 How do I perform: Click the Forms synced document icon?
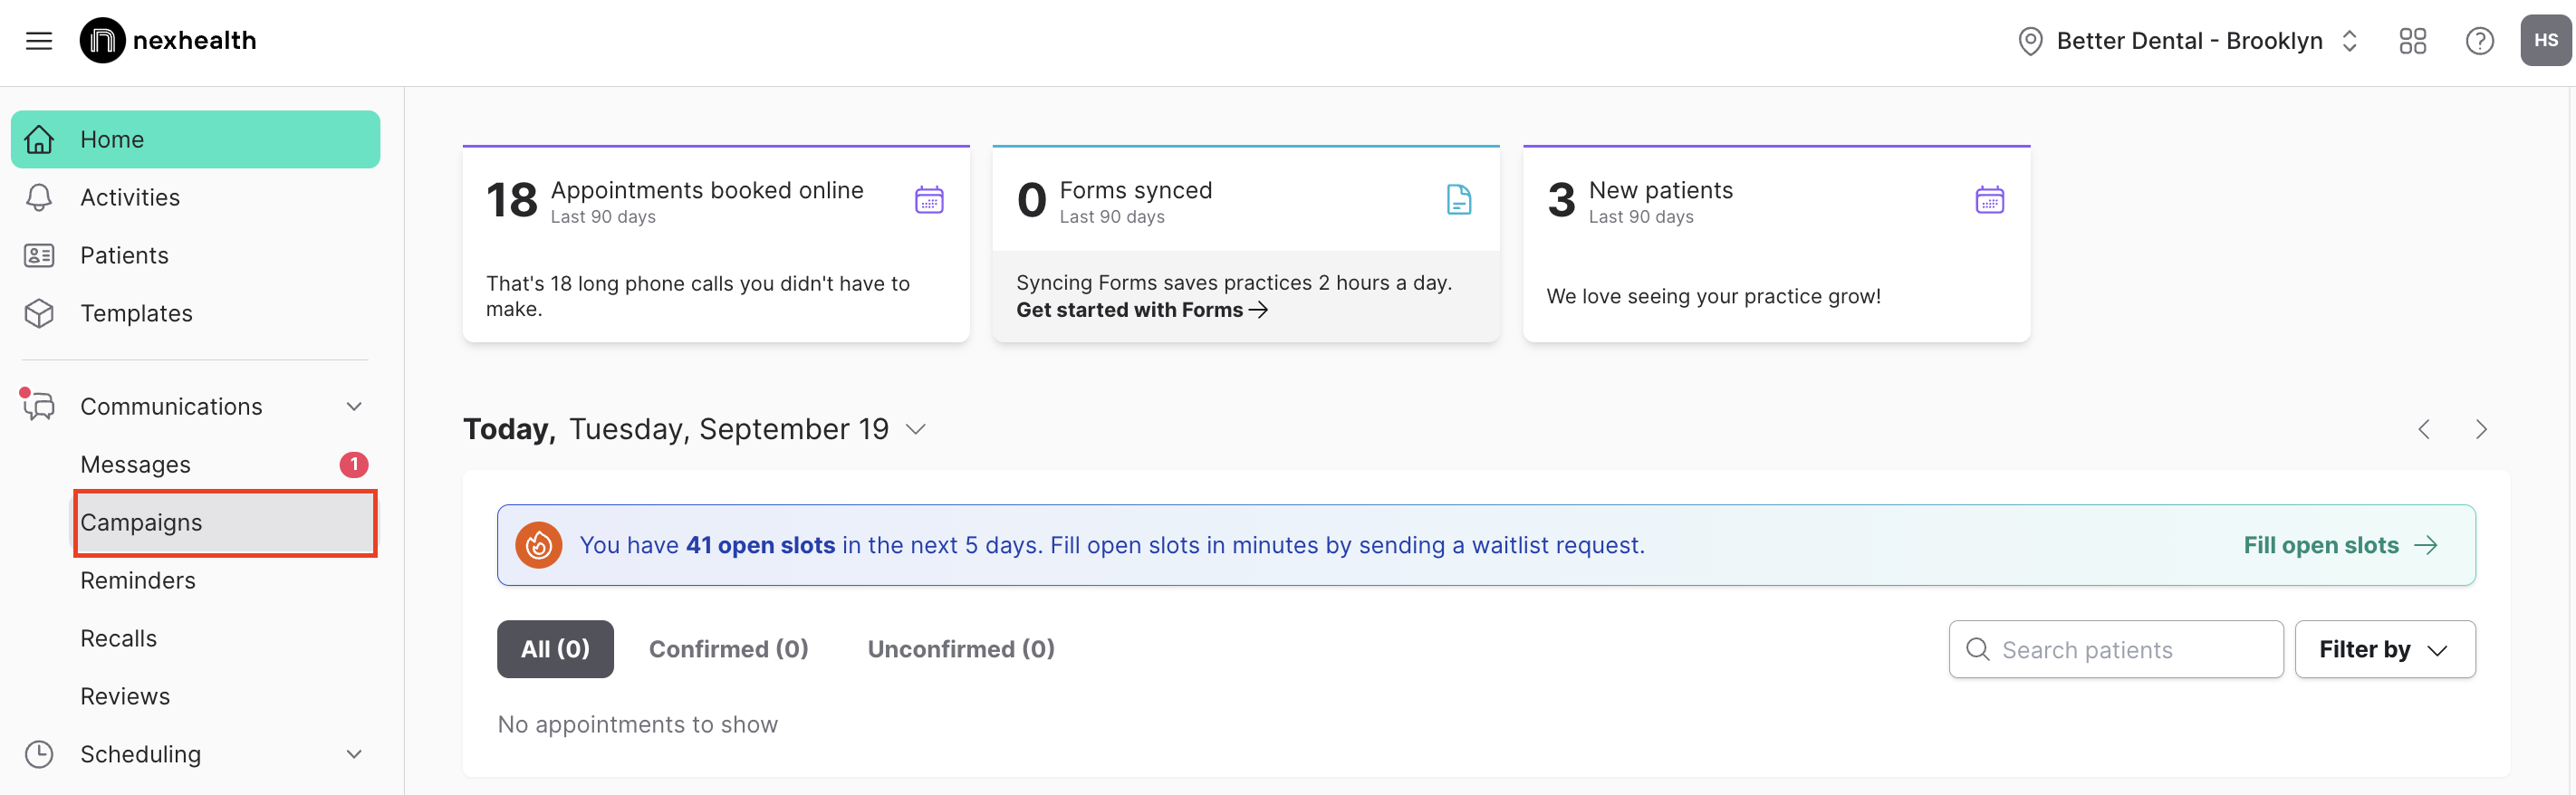(1459, 200)
